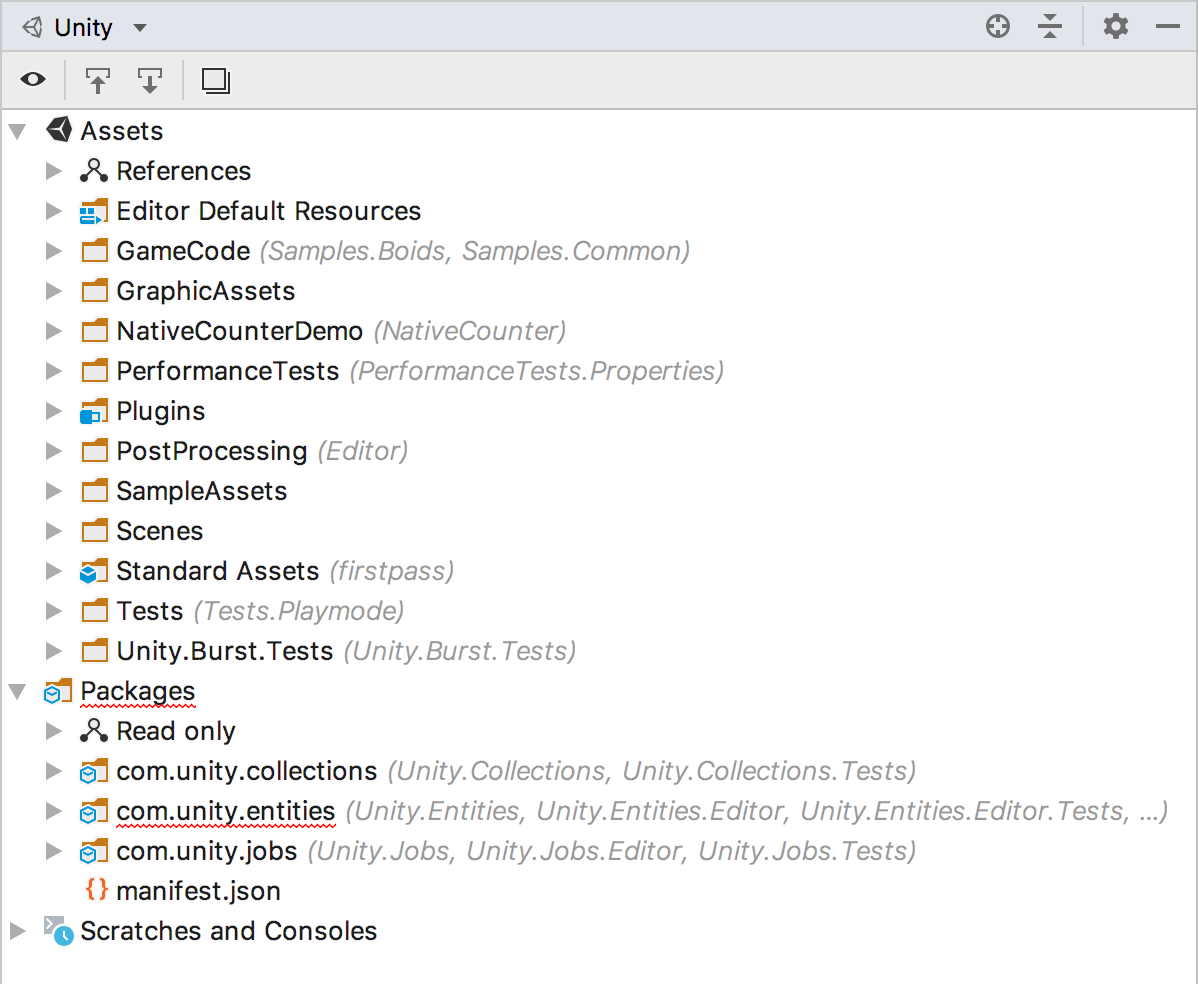Expand the Plugins folder
Screen dimensions: 1198x984
53,411
